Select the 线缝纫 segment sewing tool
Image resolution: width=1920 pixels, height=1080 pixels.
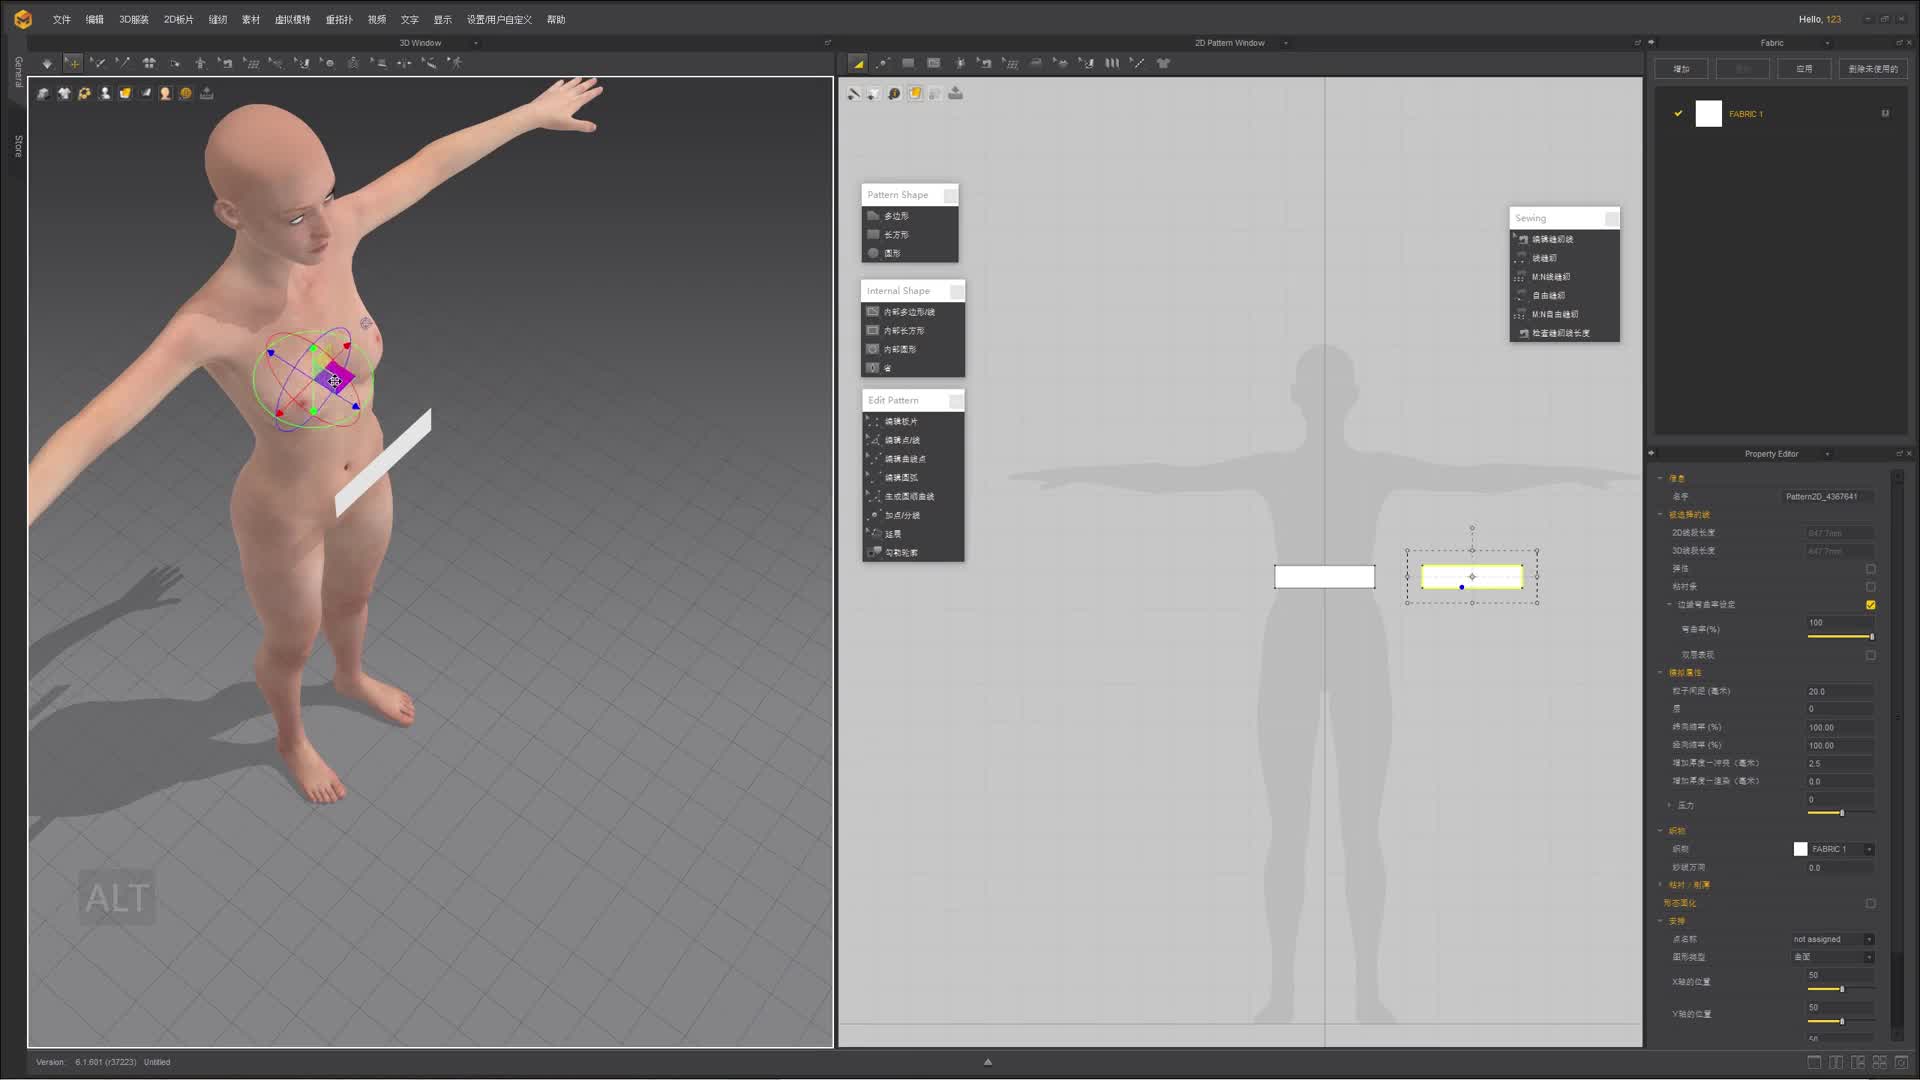(x=1544, y=258)
